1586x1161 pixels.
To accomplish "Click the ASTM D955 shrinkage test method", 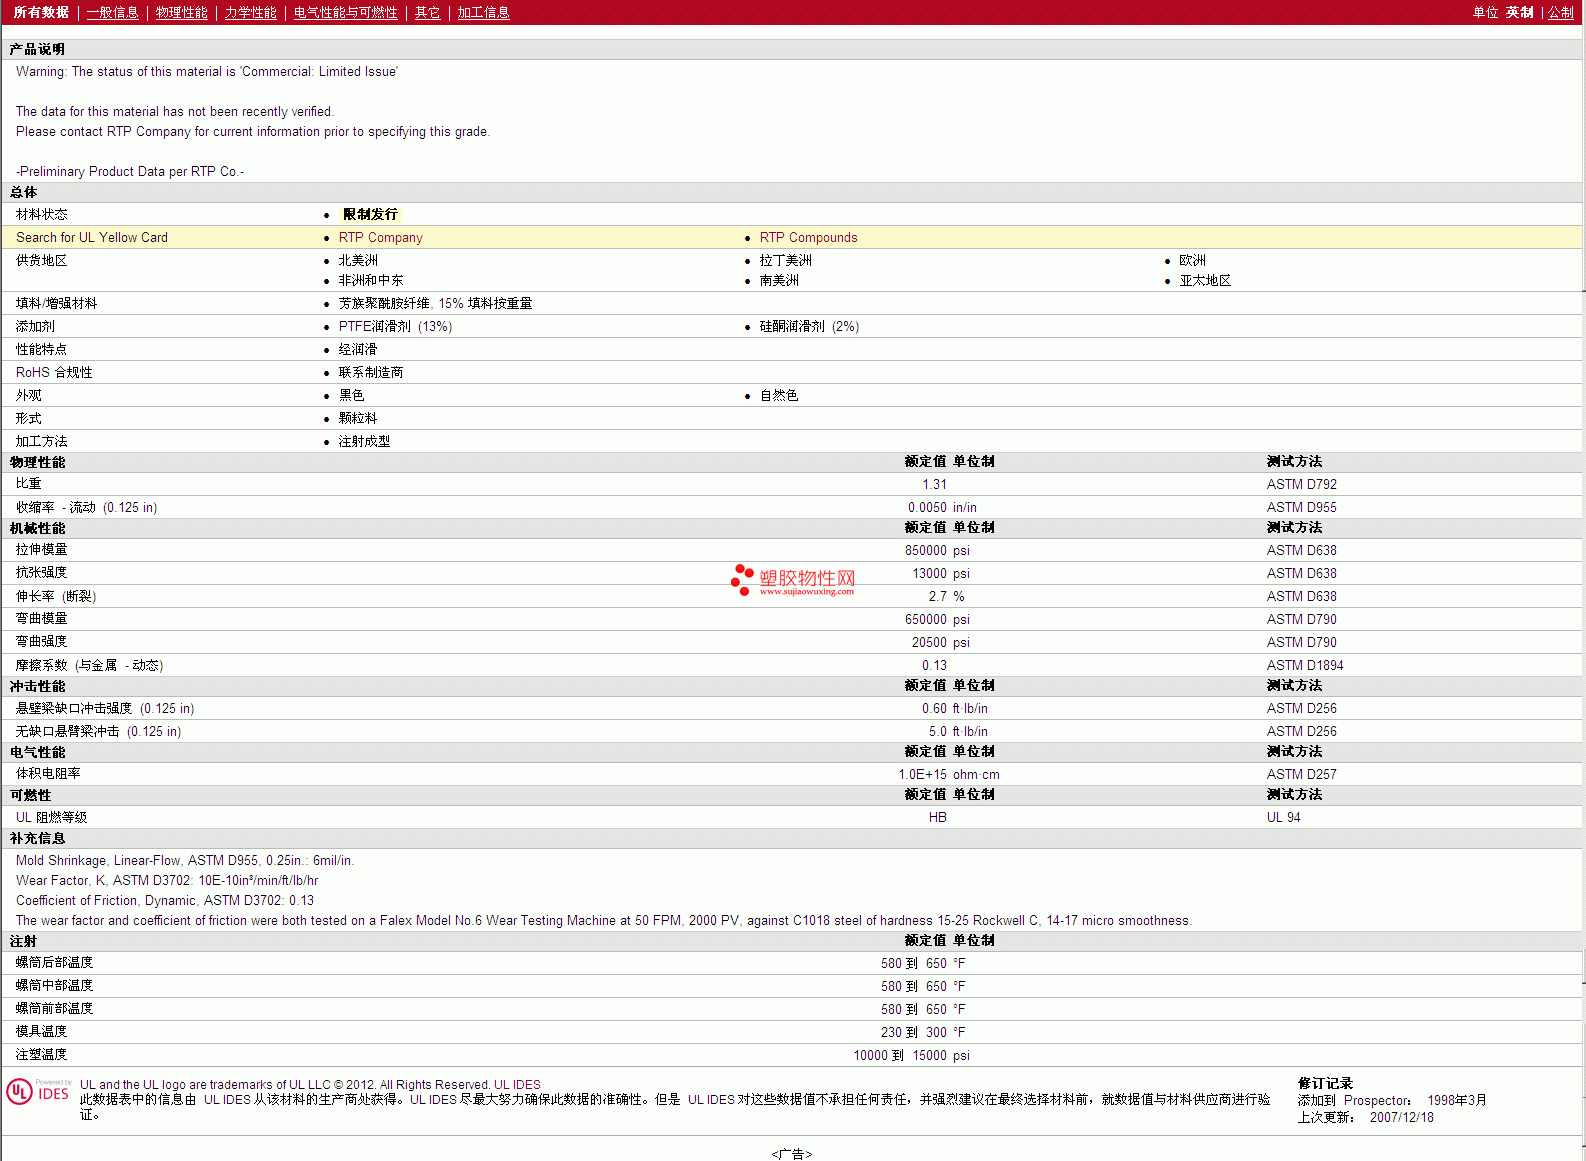I will 1301,508.
